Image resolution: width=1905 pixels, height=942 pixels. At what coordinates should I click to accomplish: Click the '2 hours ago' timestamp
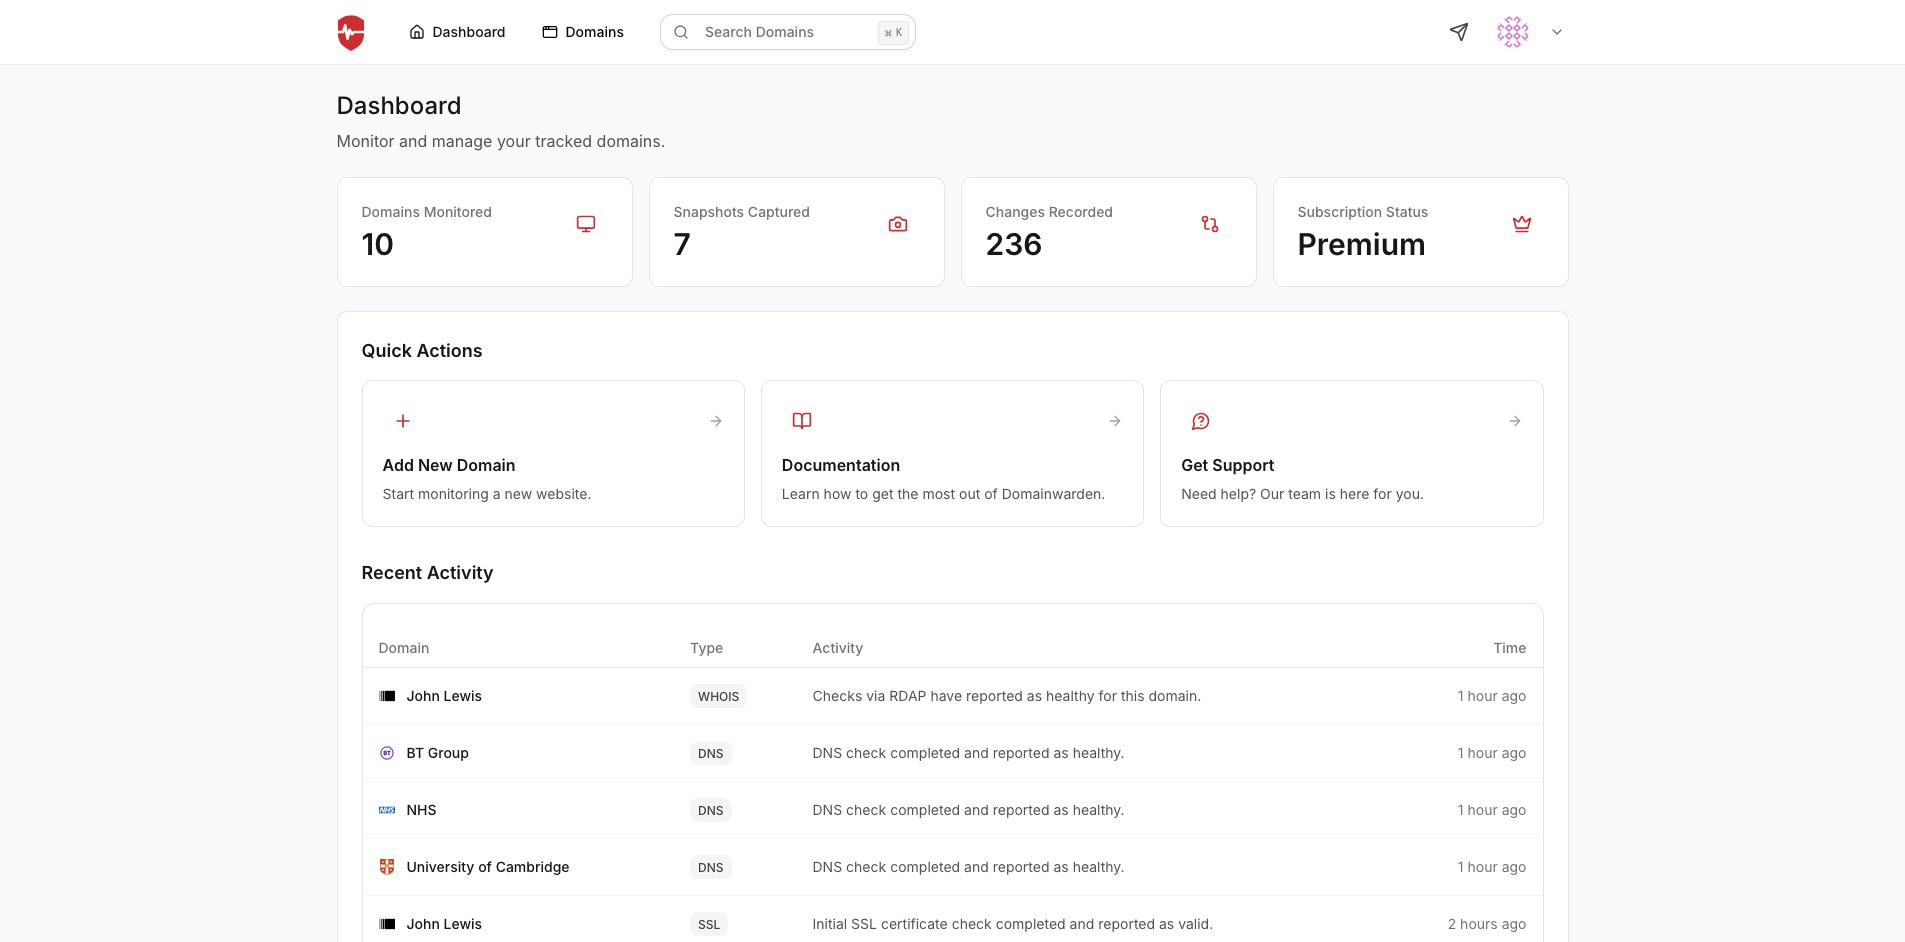pos(1487,924)
